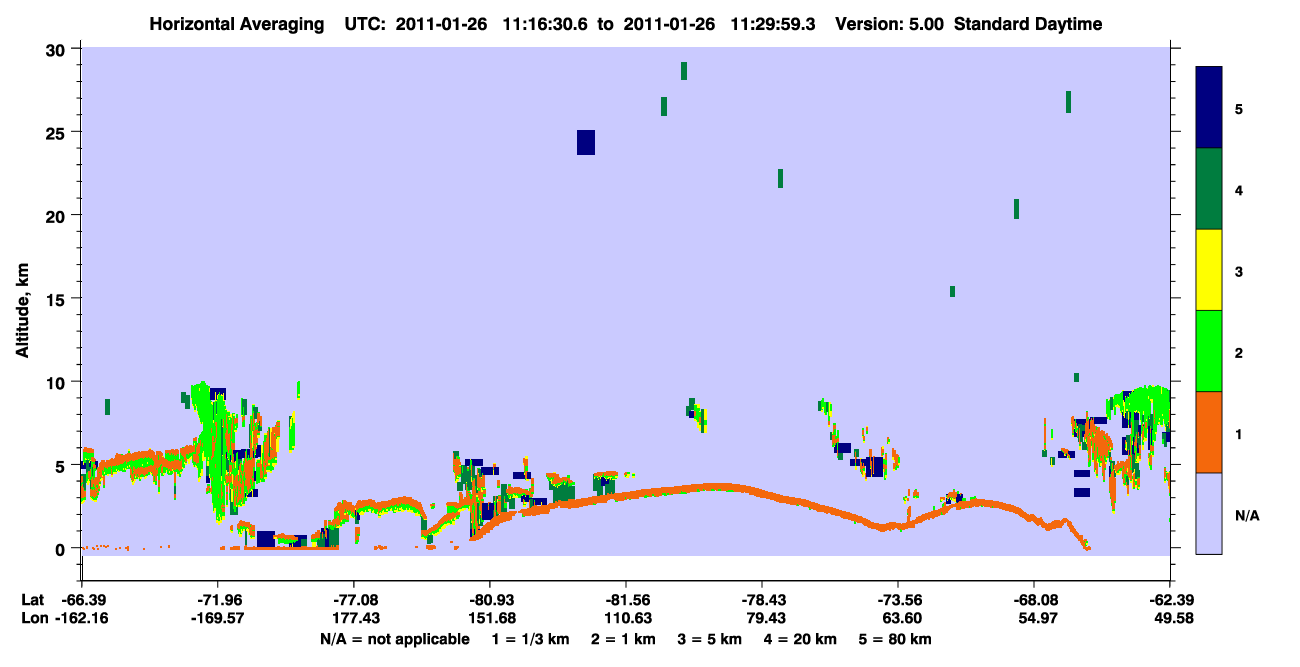Click legend text '2 = 1 km'

(625, 639)
